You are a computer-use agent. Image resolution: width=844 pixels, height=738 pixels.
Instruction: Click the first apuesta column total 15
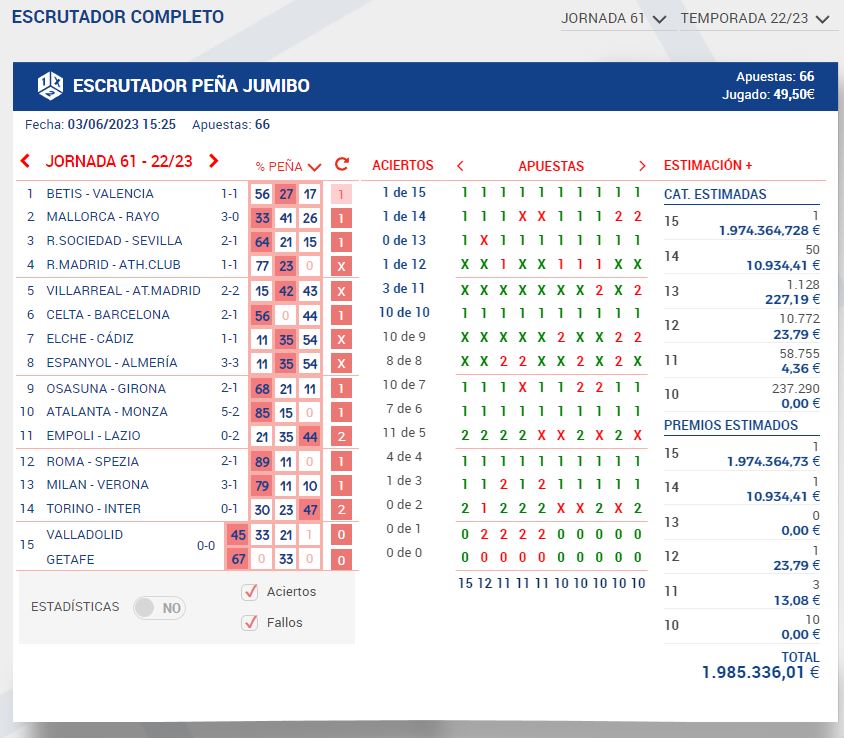465,584
